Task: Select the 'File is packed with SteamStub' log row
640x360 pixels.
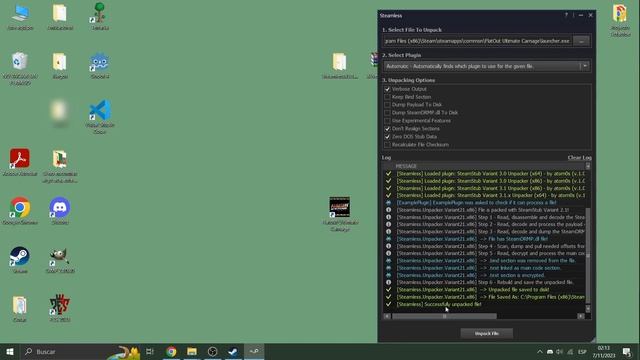Action: click(x=484, y=210)
